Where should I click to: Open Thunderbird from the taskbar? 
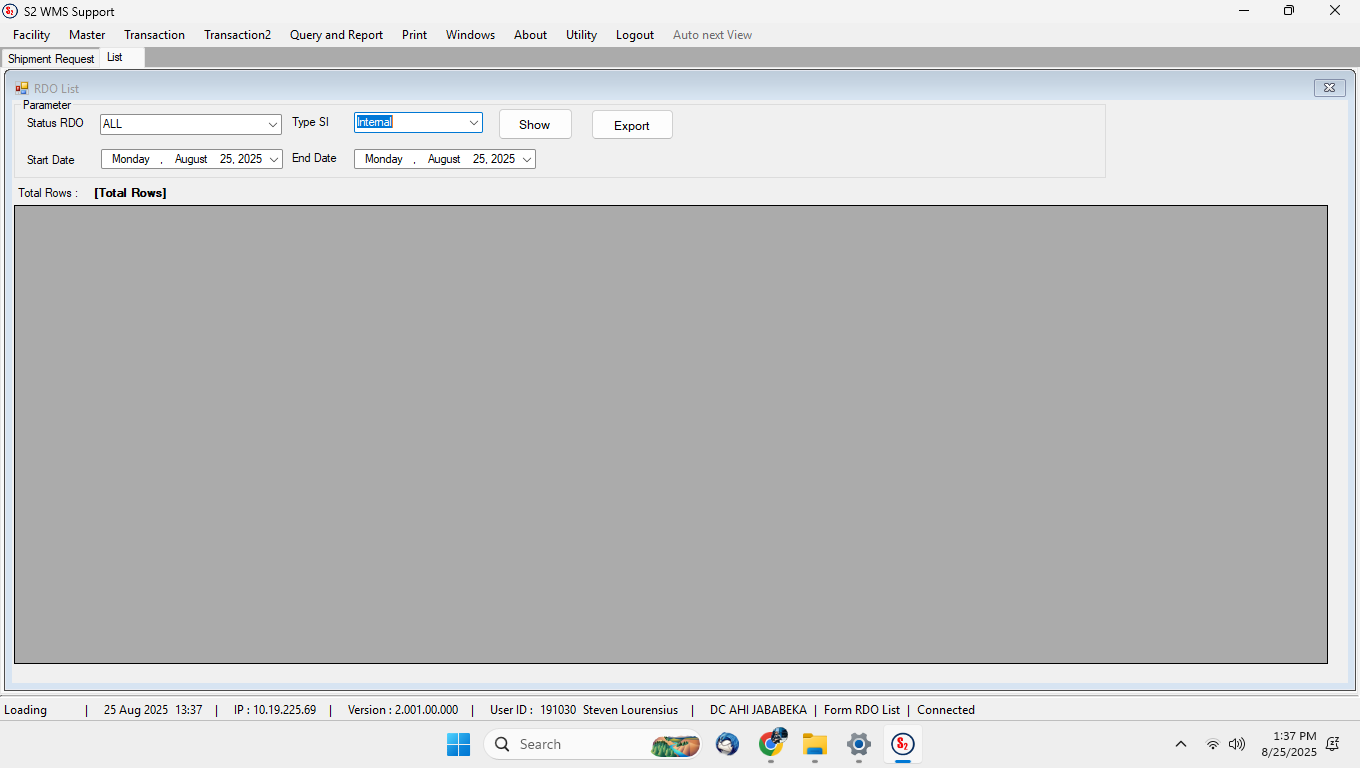(x=727, y=744)
